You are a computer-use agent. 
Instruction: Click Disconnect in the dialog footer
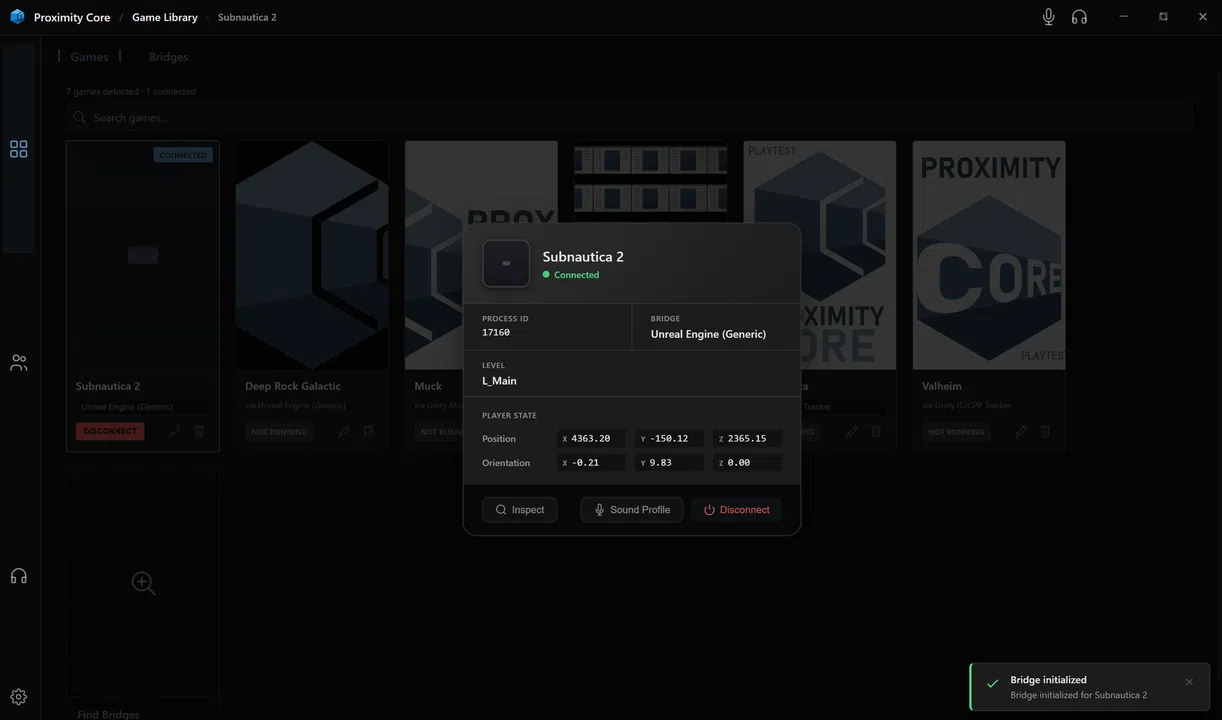click(736, 510)
